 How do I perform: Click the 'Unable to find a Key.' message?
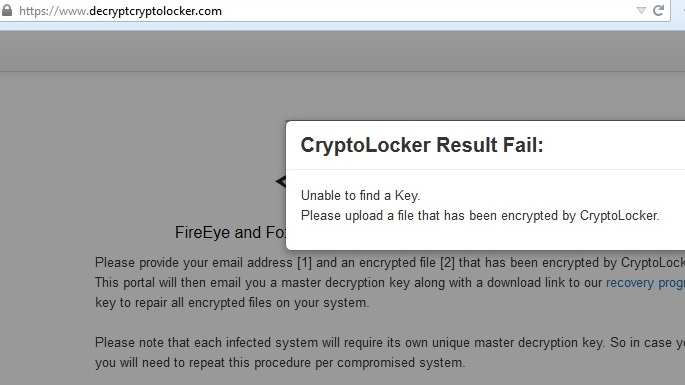click(360, 195)
